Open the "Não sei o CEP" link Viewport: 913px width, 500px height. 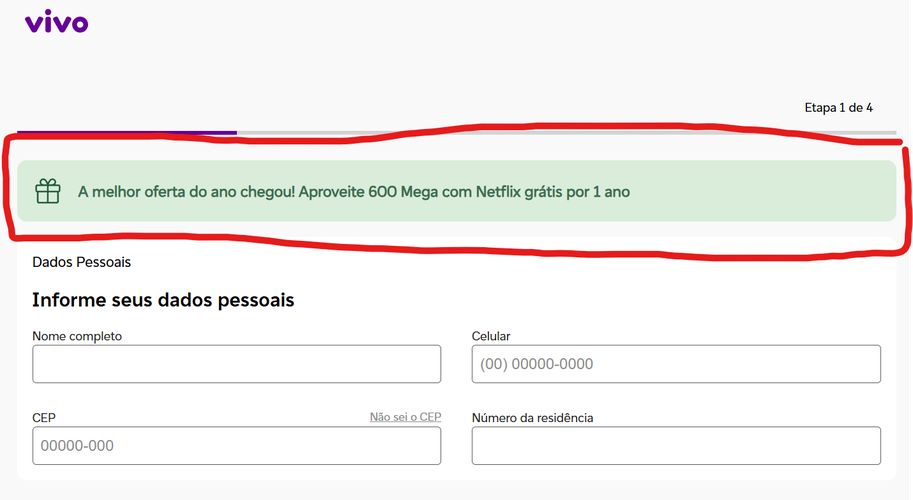tap(405, 417)
